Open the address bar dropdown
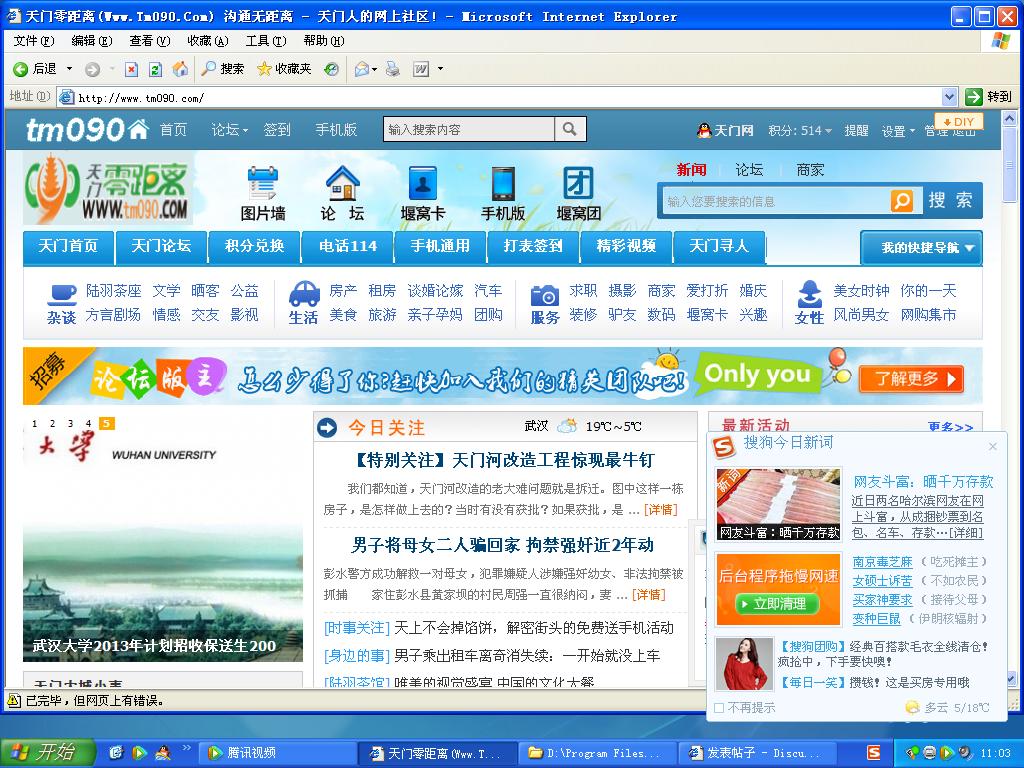Screen dimensions: 1024x768 tap(950, 97)
